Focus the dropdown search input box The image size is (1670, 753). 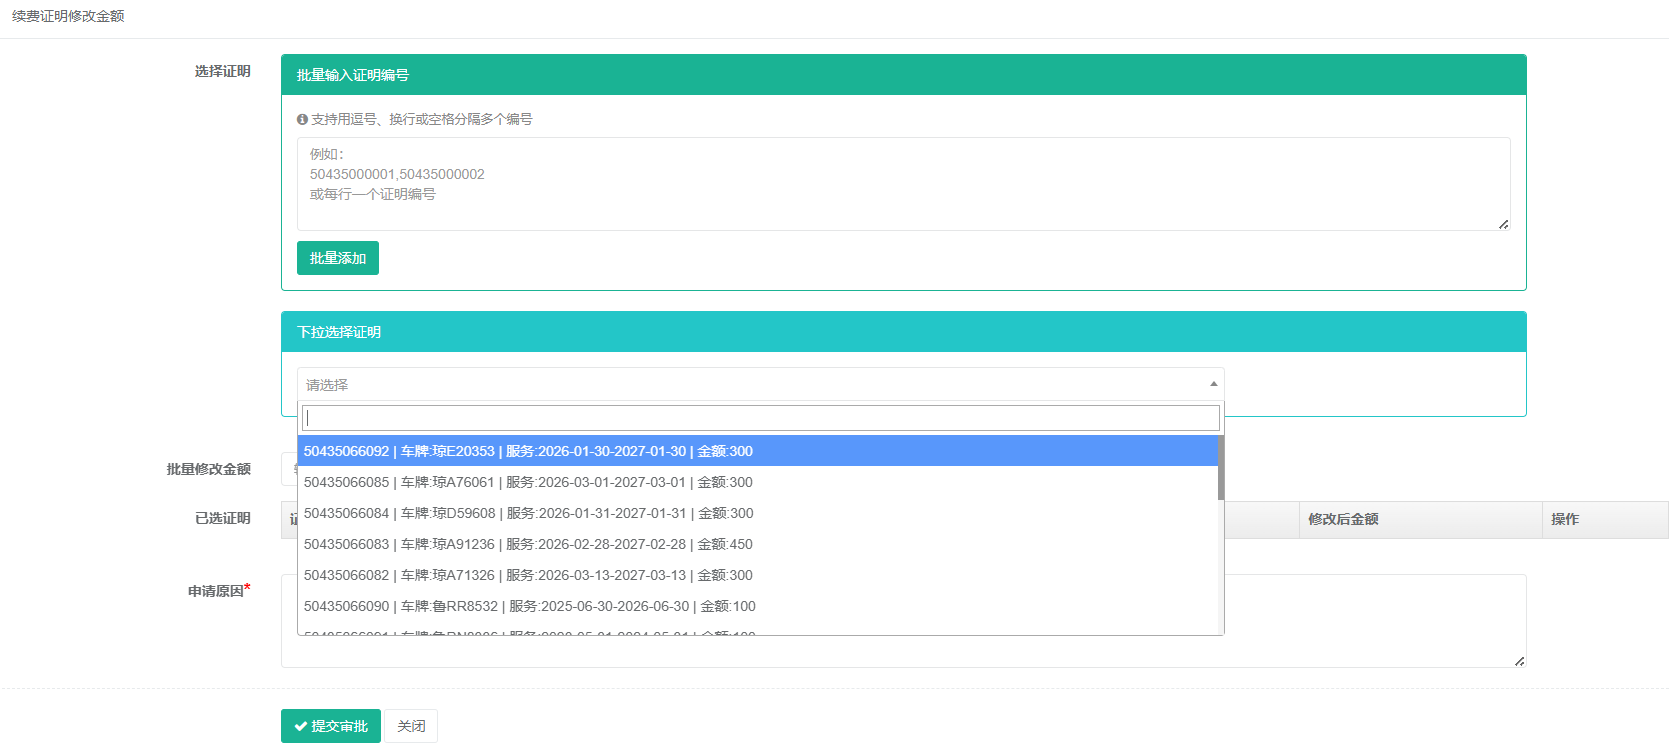760,418
